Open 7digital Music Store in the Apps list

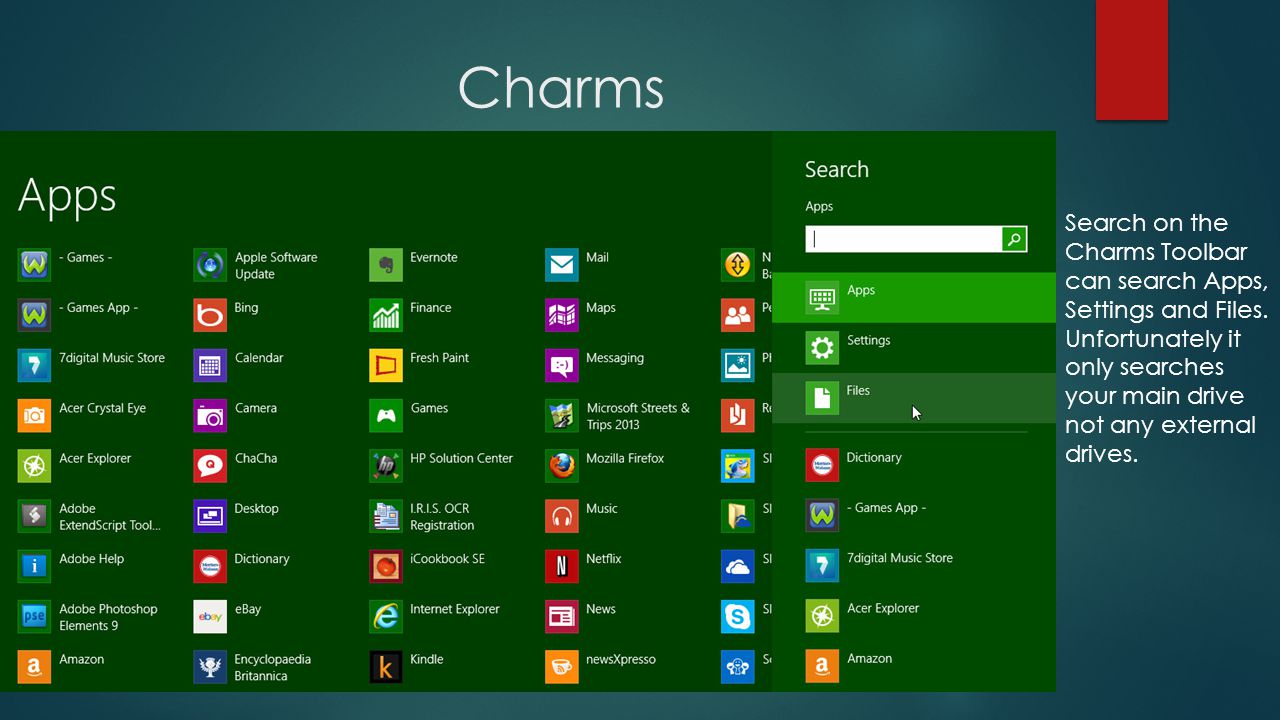pyautogui.click(x=92, y=365)
